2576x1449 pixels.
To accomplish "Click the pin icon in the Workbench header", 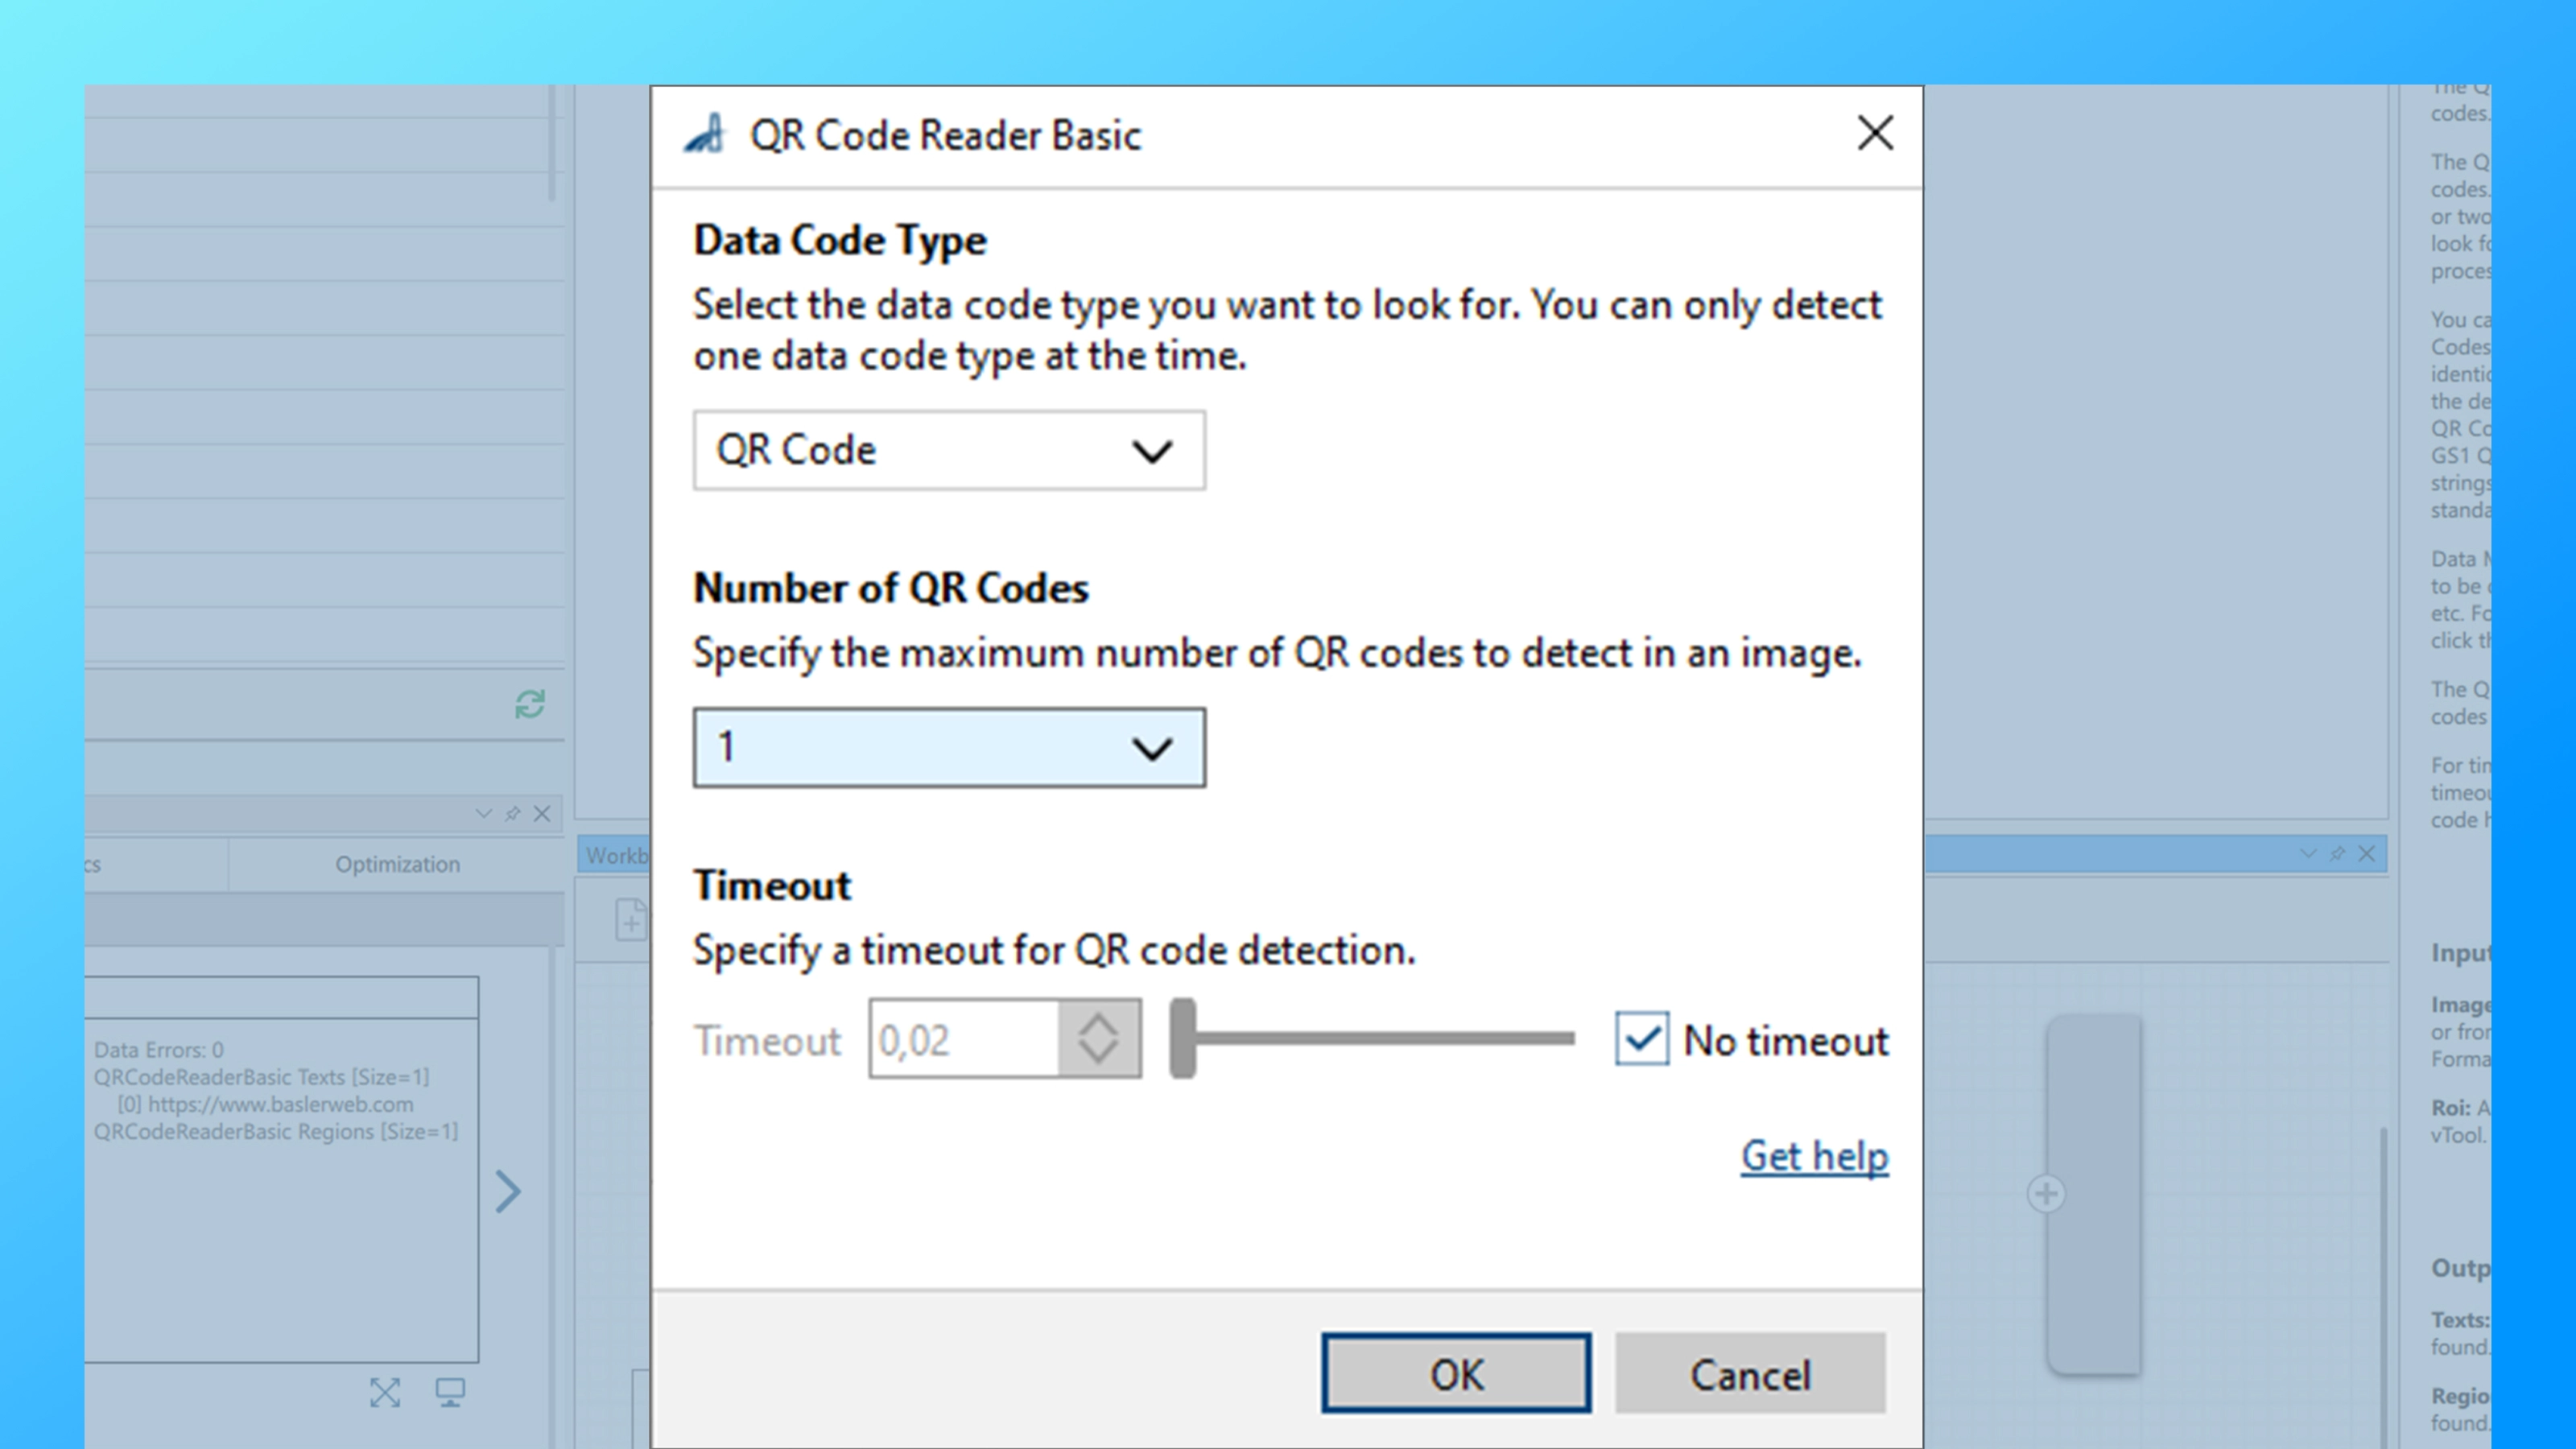I will coord(2337,853).
